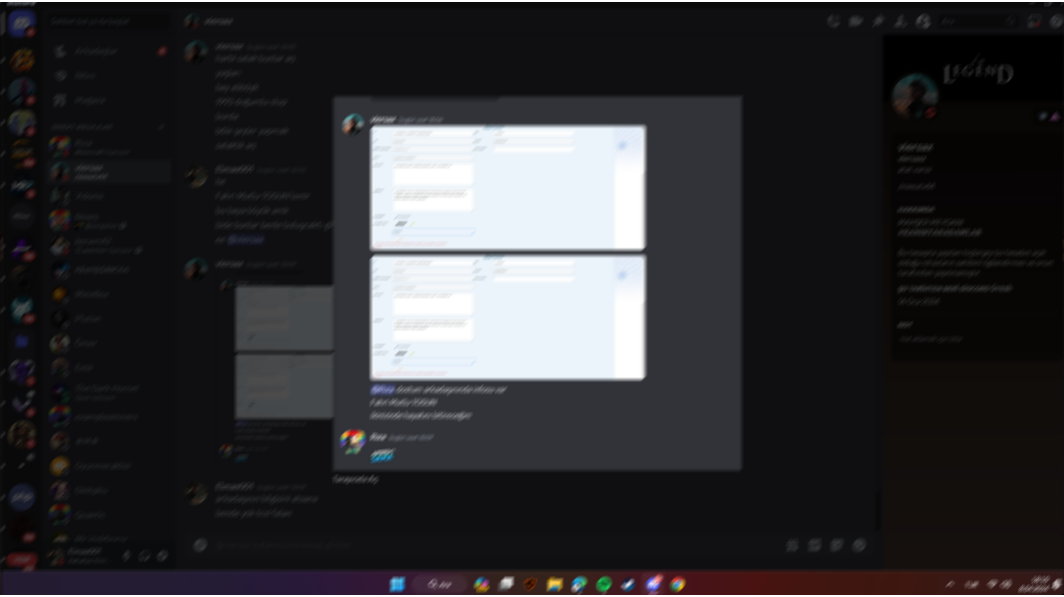Viewport: 1064px width, 597px height.
Task: Open the Discord help icon
Action: (1055, 21)
